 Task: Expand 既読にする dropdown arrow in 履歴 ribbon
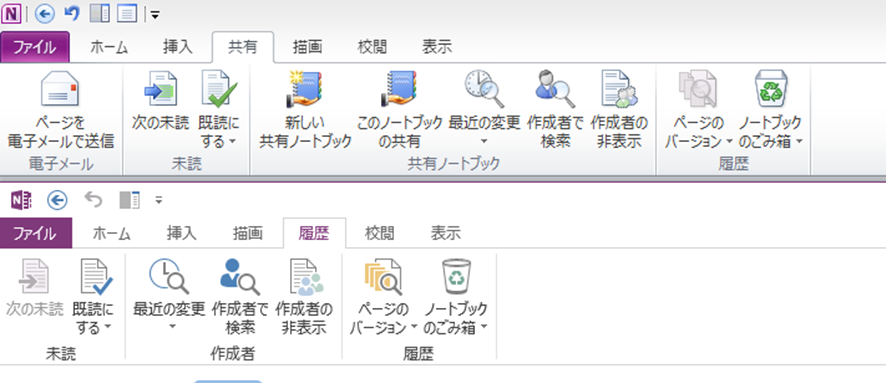click(x=107, y=327)
